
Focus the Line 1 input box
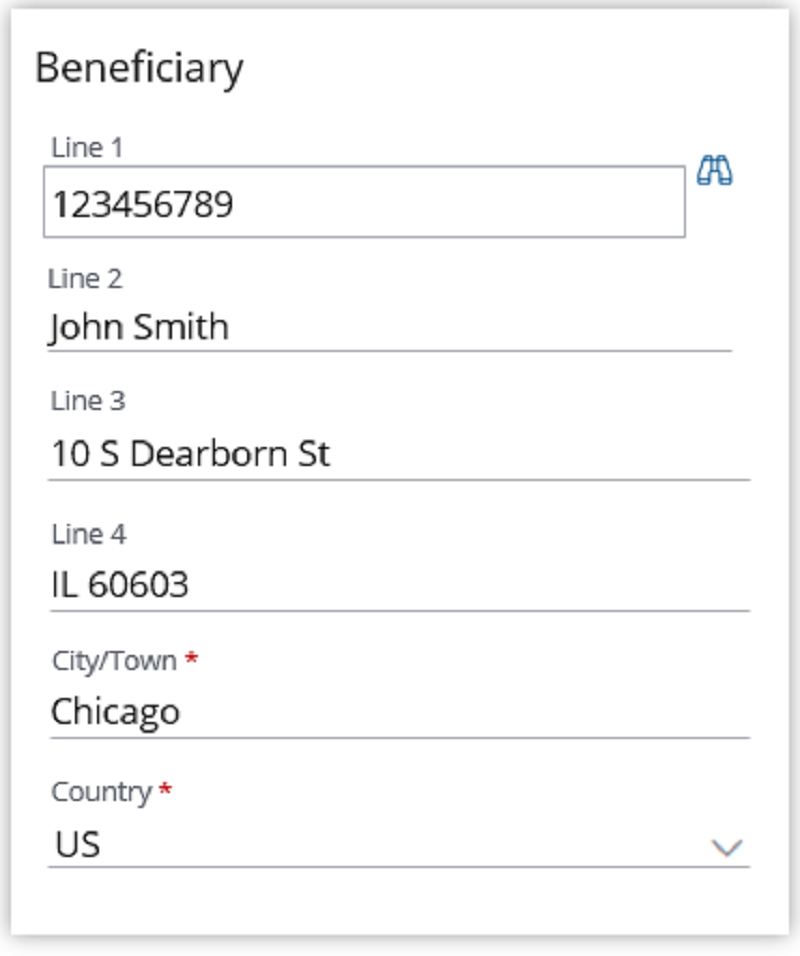(364, 202)
